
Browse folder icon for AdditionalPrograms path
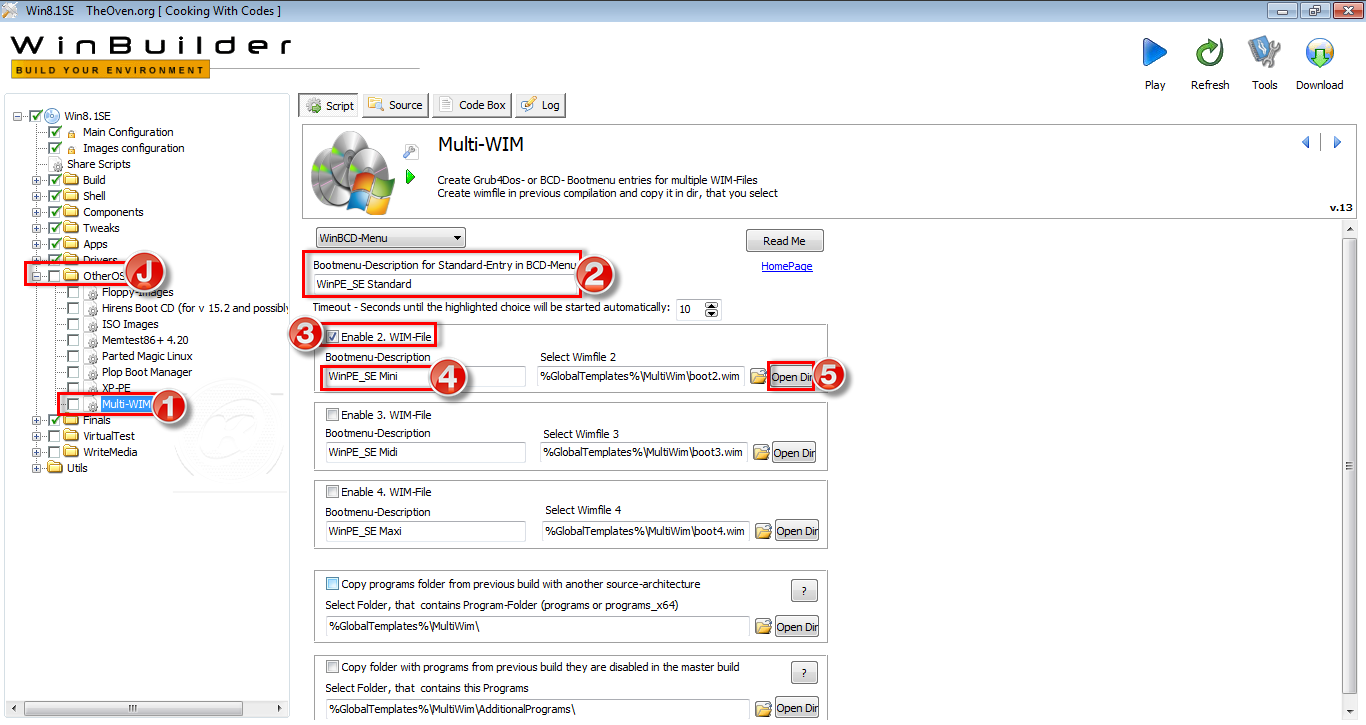pyautogui.click(x=763, y=708)
